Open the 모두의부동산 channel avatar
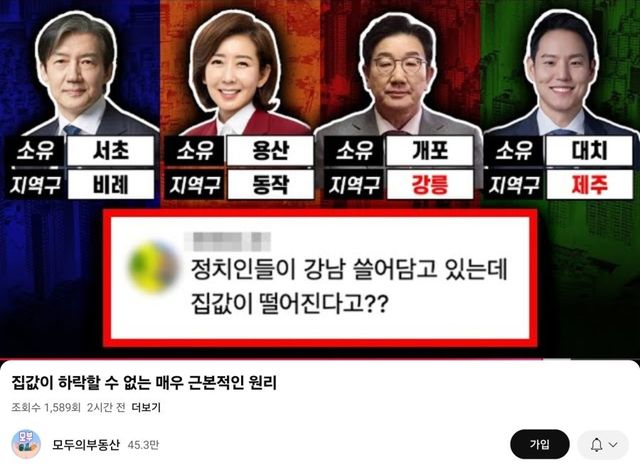The height and width of the screenshot is (470, 640). 26,444
